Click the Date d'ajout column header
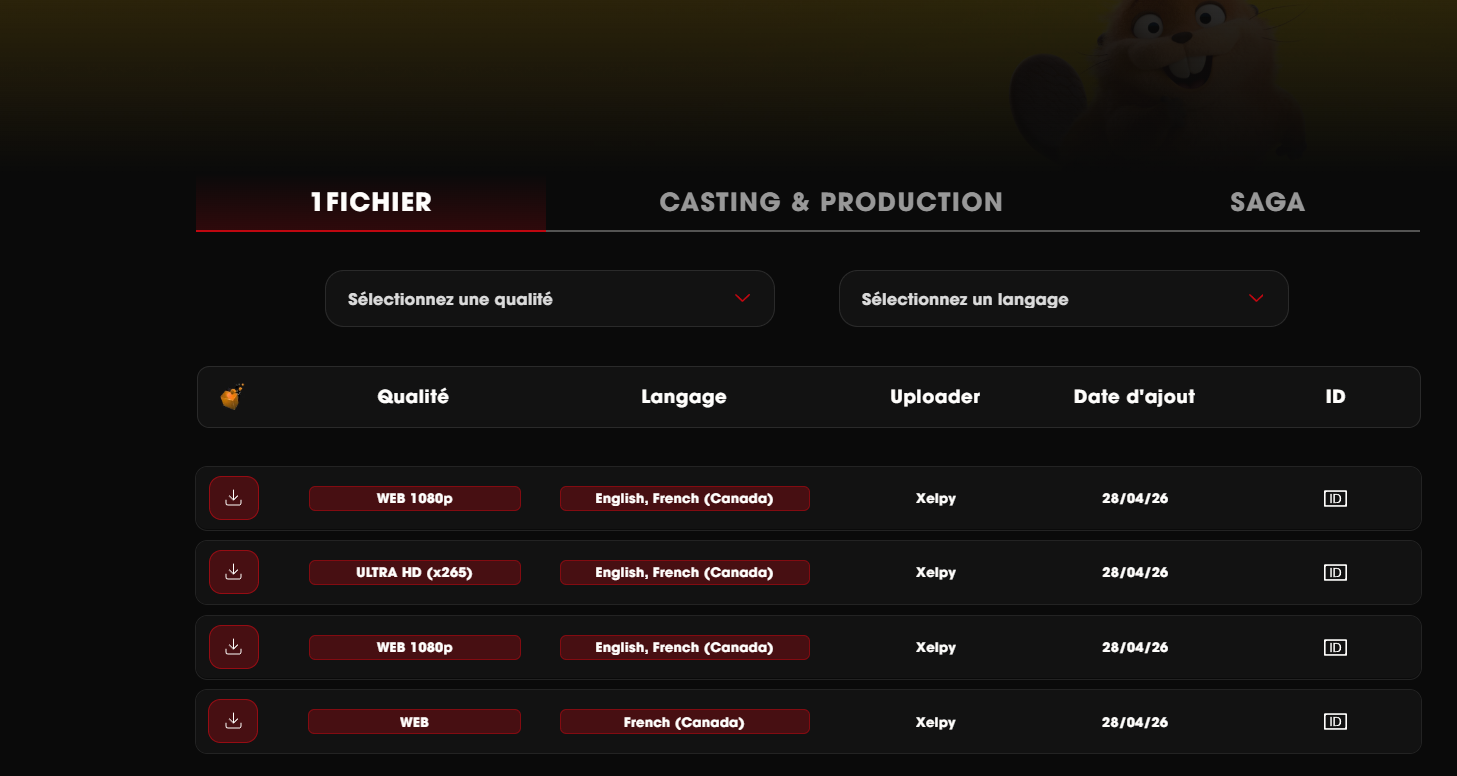The height and width of the screenshot is (776, 1457). click(1134, 397)
